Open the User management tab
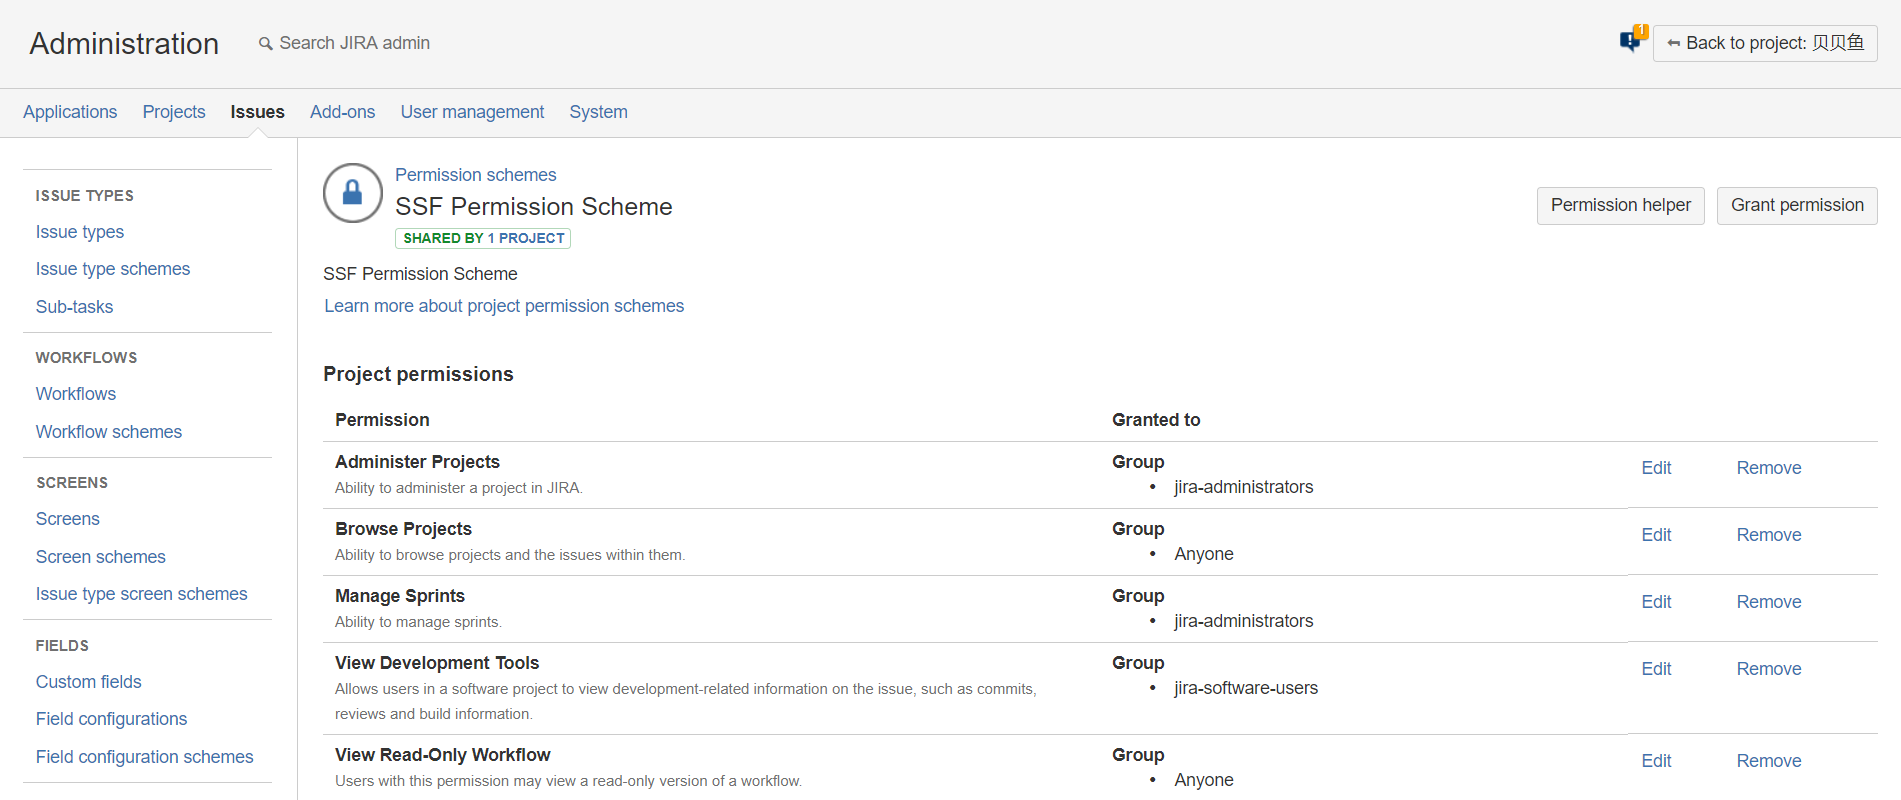1901x800 pixels. [472, 112]
